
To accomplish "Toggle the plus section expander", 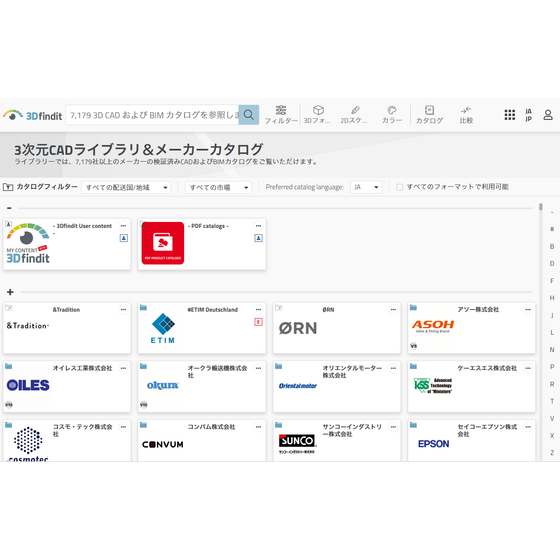I will (x=10, y=292).
